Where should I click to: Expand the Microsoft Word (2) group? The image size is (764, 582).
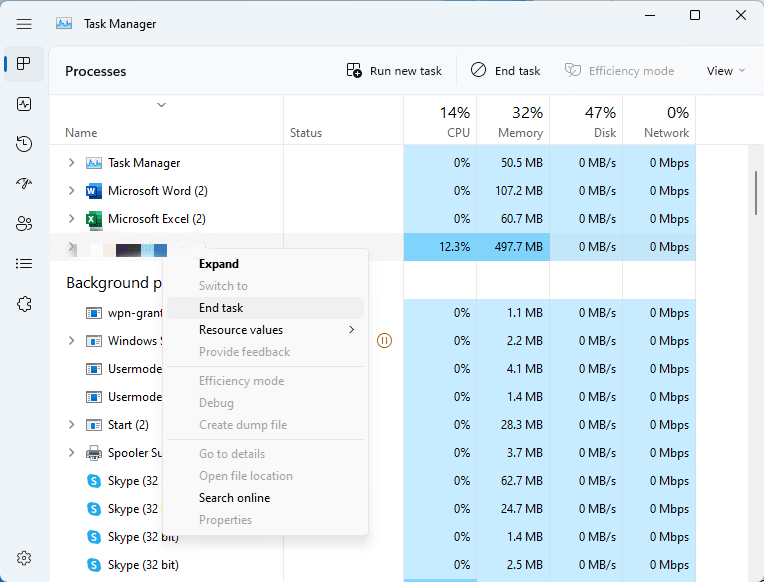coord(72,191)
